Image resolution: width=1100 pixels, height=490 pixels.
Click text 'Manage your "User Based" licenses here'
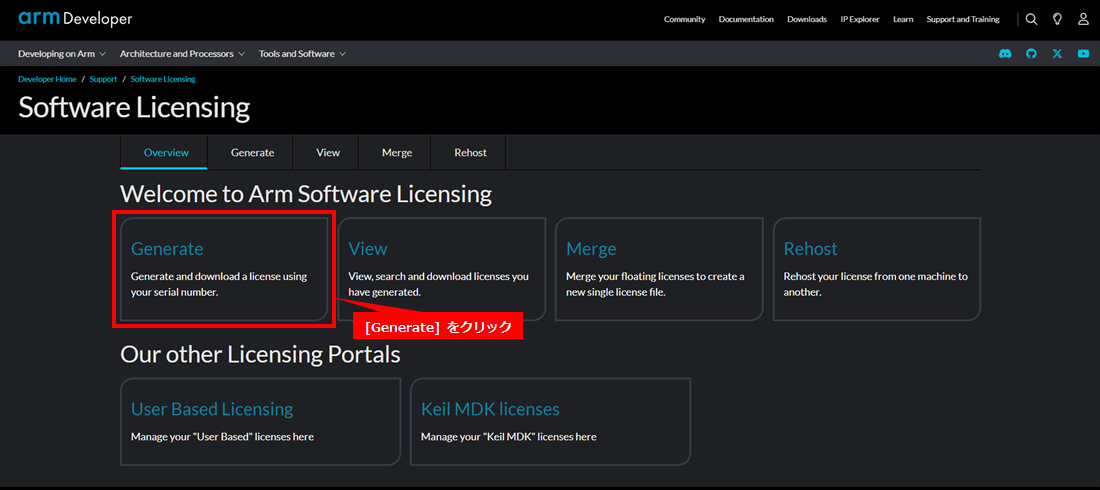(x=222, y=437)
